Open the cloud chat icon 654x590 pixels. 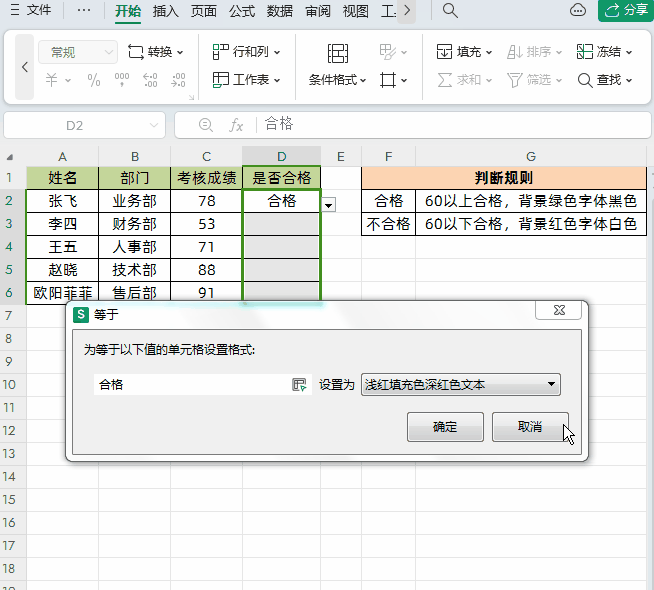[x=578, y=10]
